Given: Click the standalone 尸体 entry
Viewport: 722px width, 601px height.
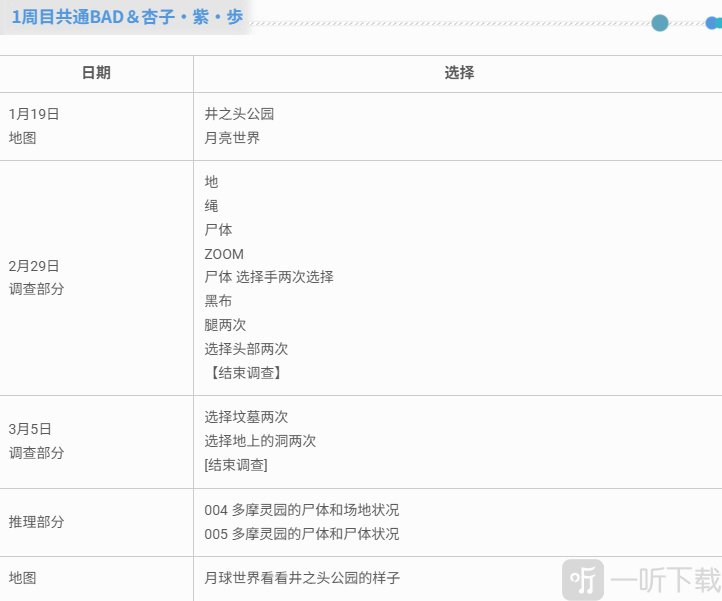Looking at the screenshot, I should [x=218, y=230].
